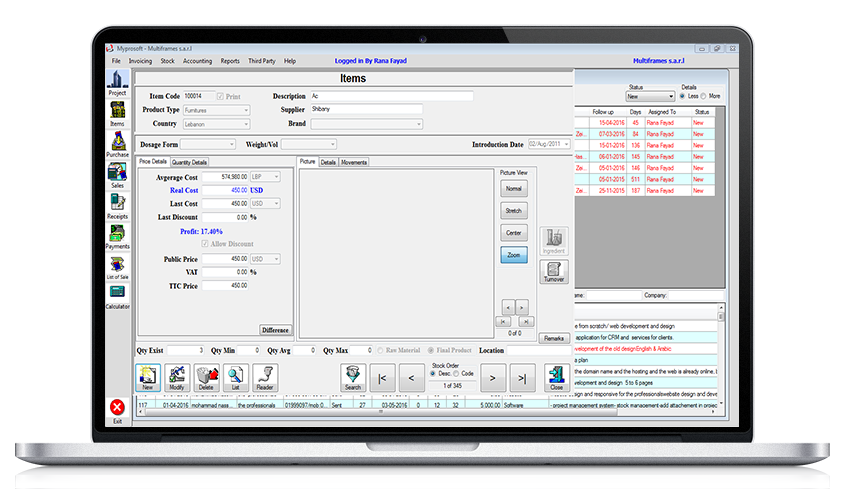Open the Project module in sidebar

pyautogui.click(x=117, y=82)
